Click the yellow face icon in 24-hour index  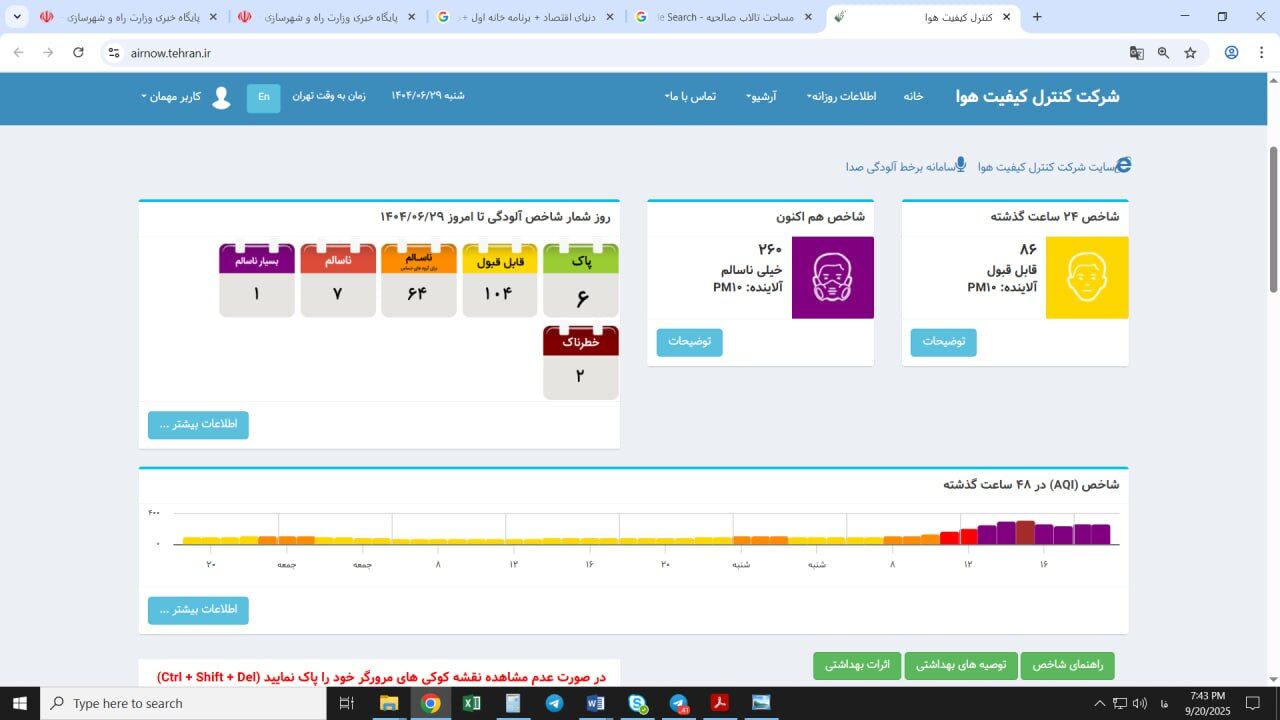pyautogui.click(x=1087, y=277)
